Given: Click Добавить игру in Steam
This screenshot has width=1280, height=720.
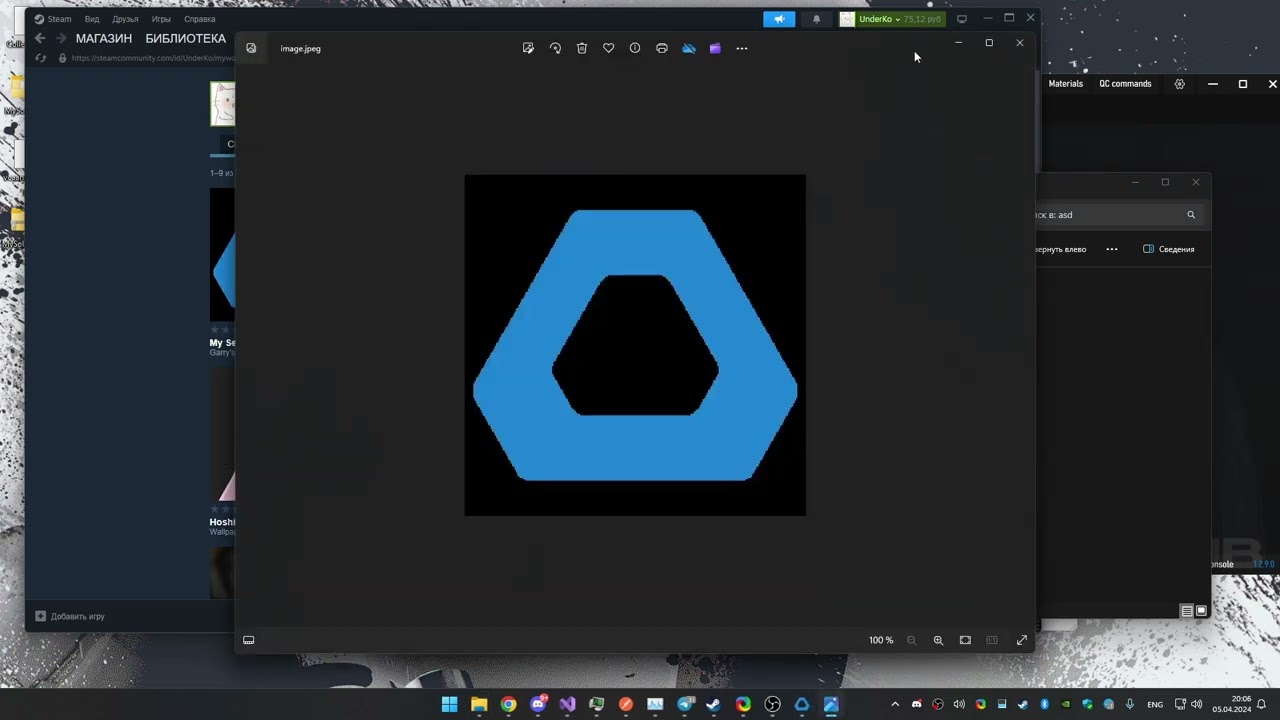Looking at the screenshot, I should point(70,616).
